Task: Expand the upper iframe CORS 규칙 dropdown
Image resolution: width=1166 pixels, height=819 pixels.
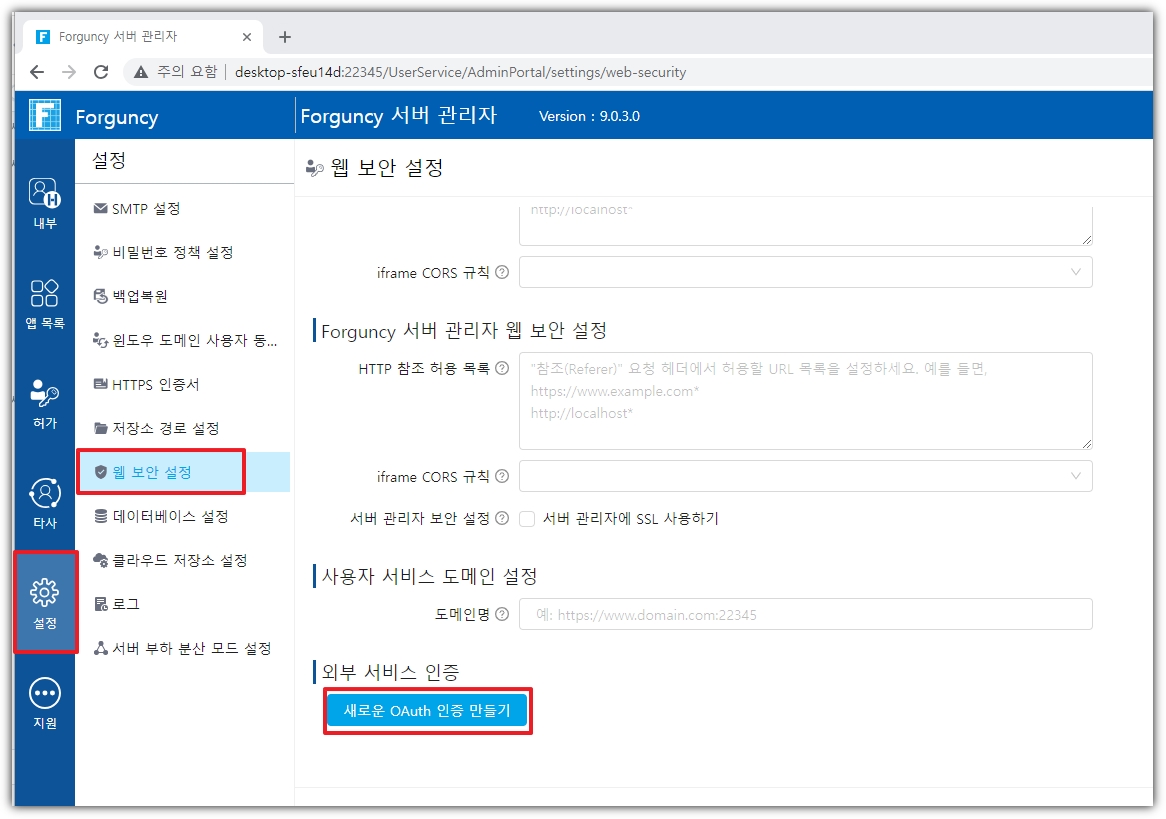Action: [805, 272]
